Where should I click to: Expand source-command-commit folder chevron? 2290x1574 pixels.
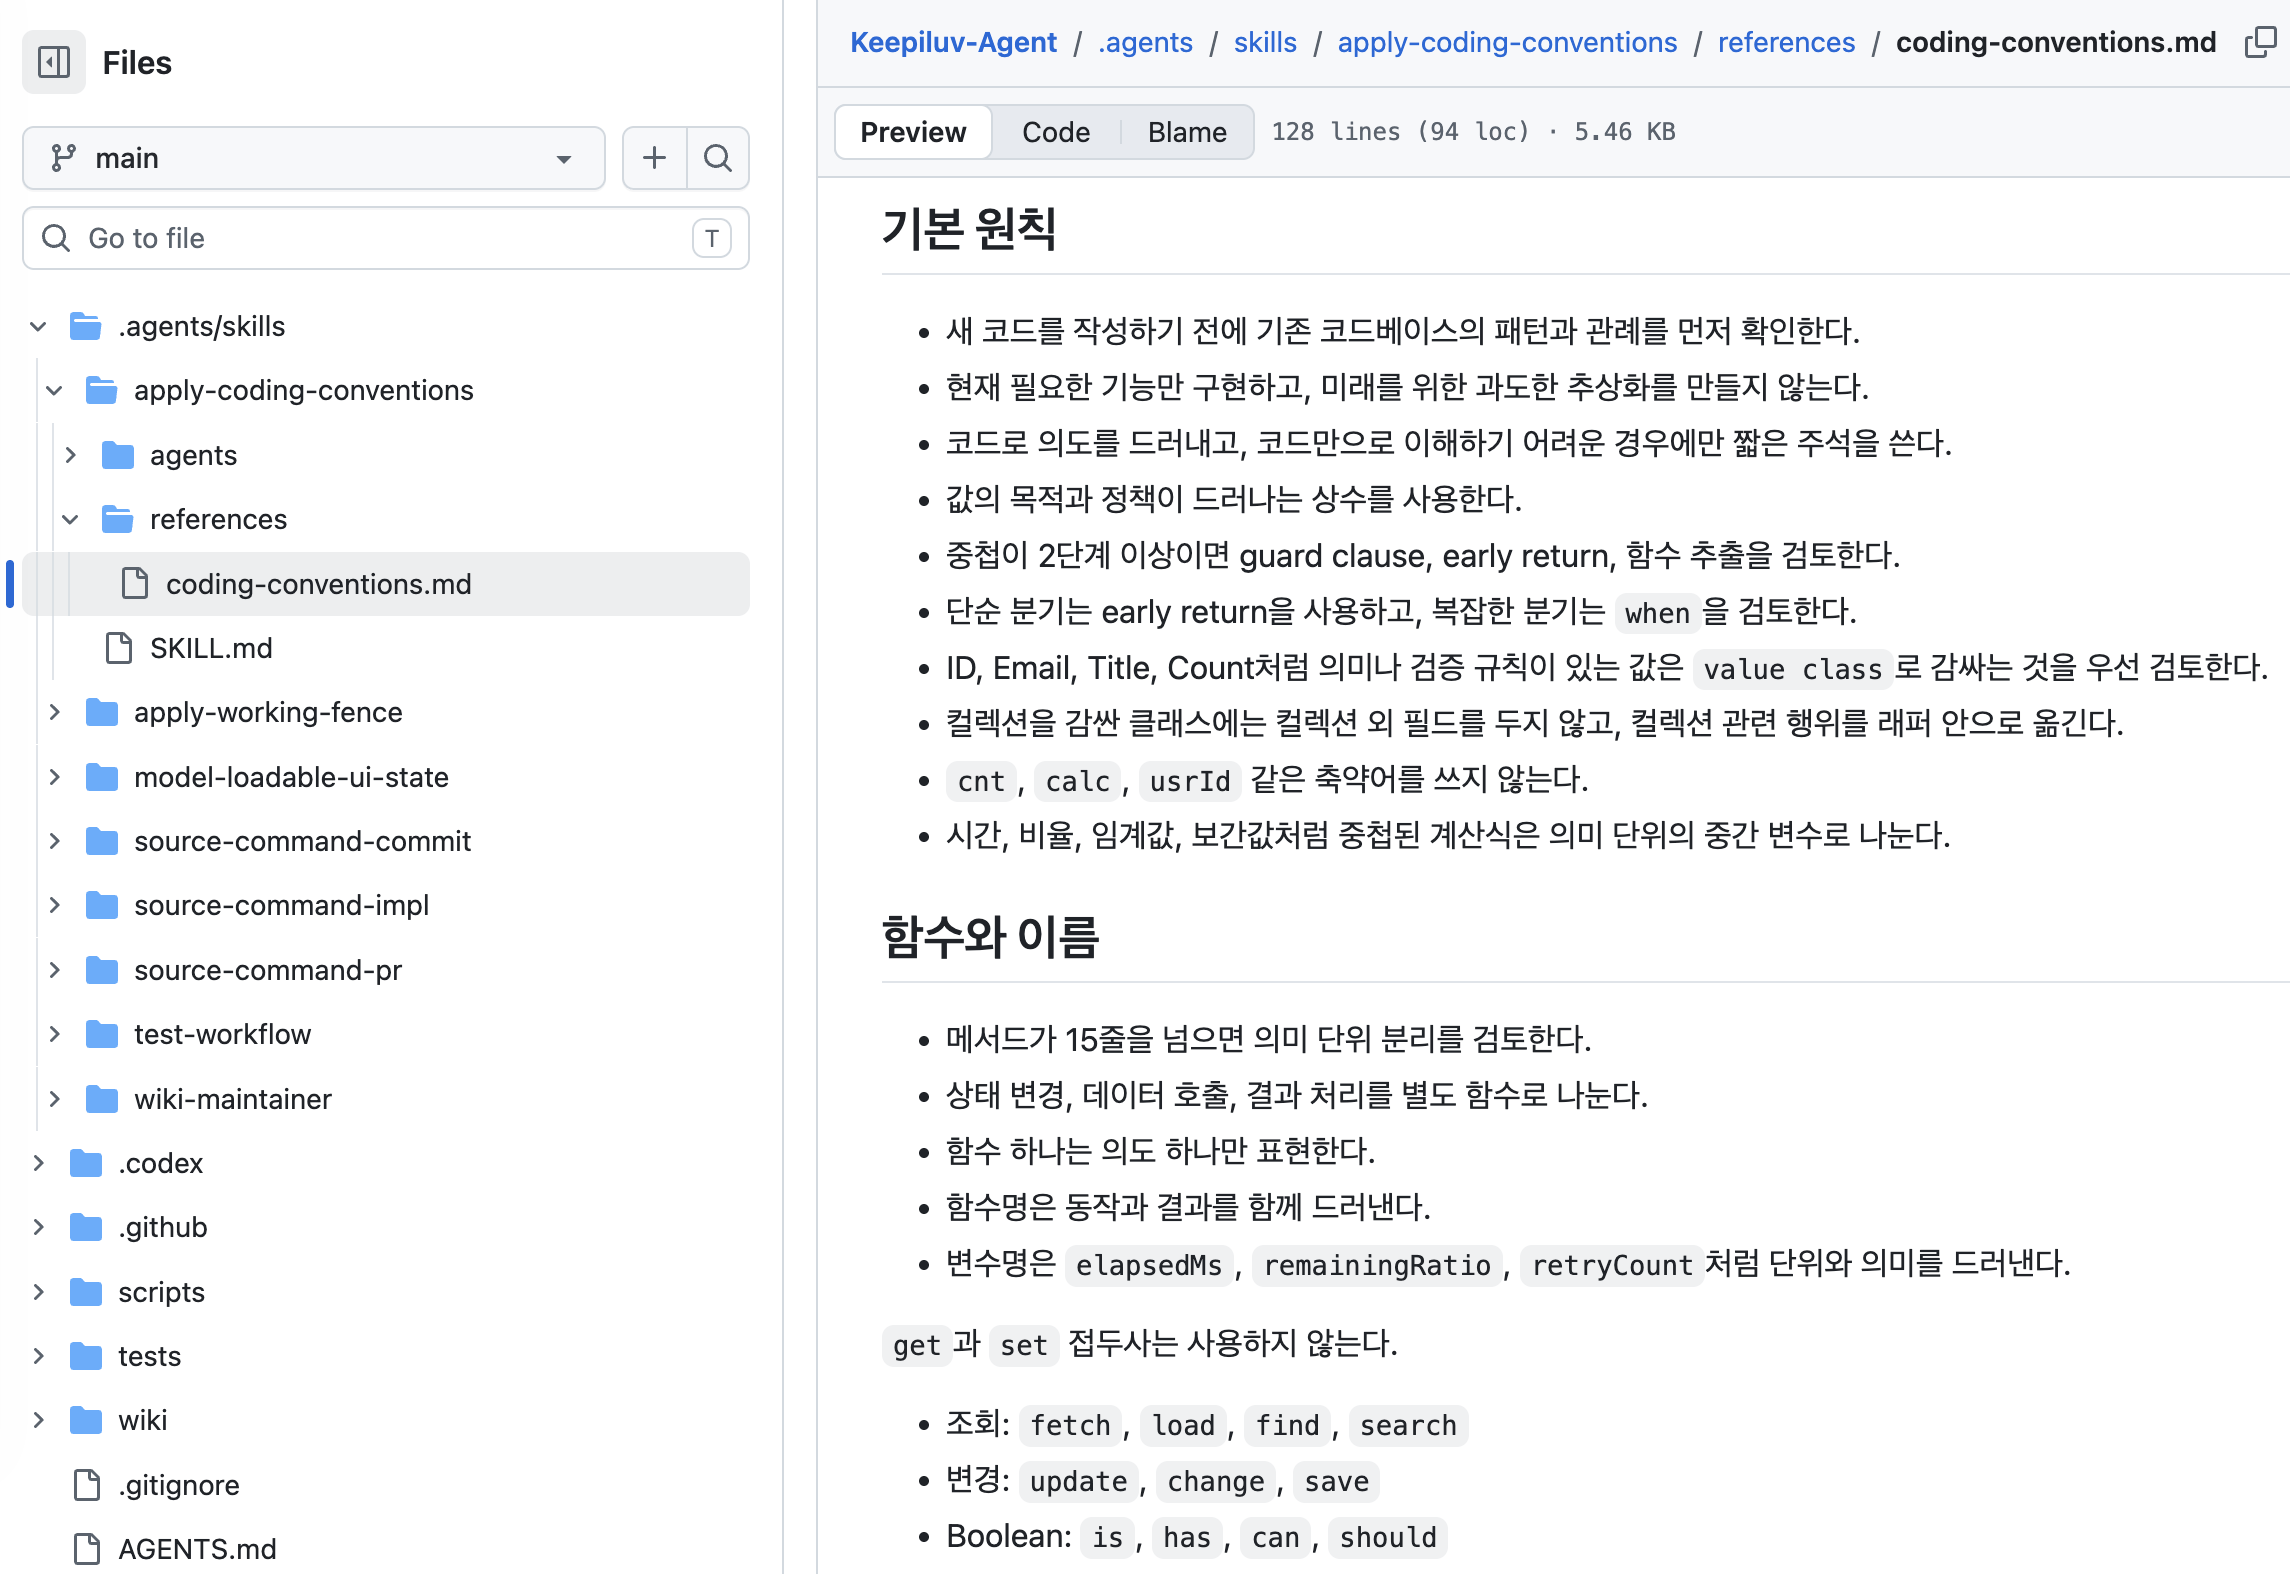coord(54,841)
